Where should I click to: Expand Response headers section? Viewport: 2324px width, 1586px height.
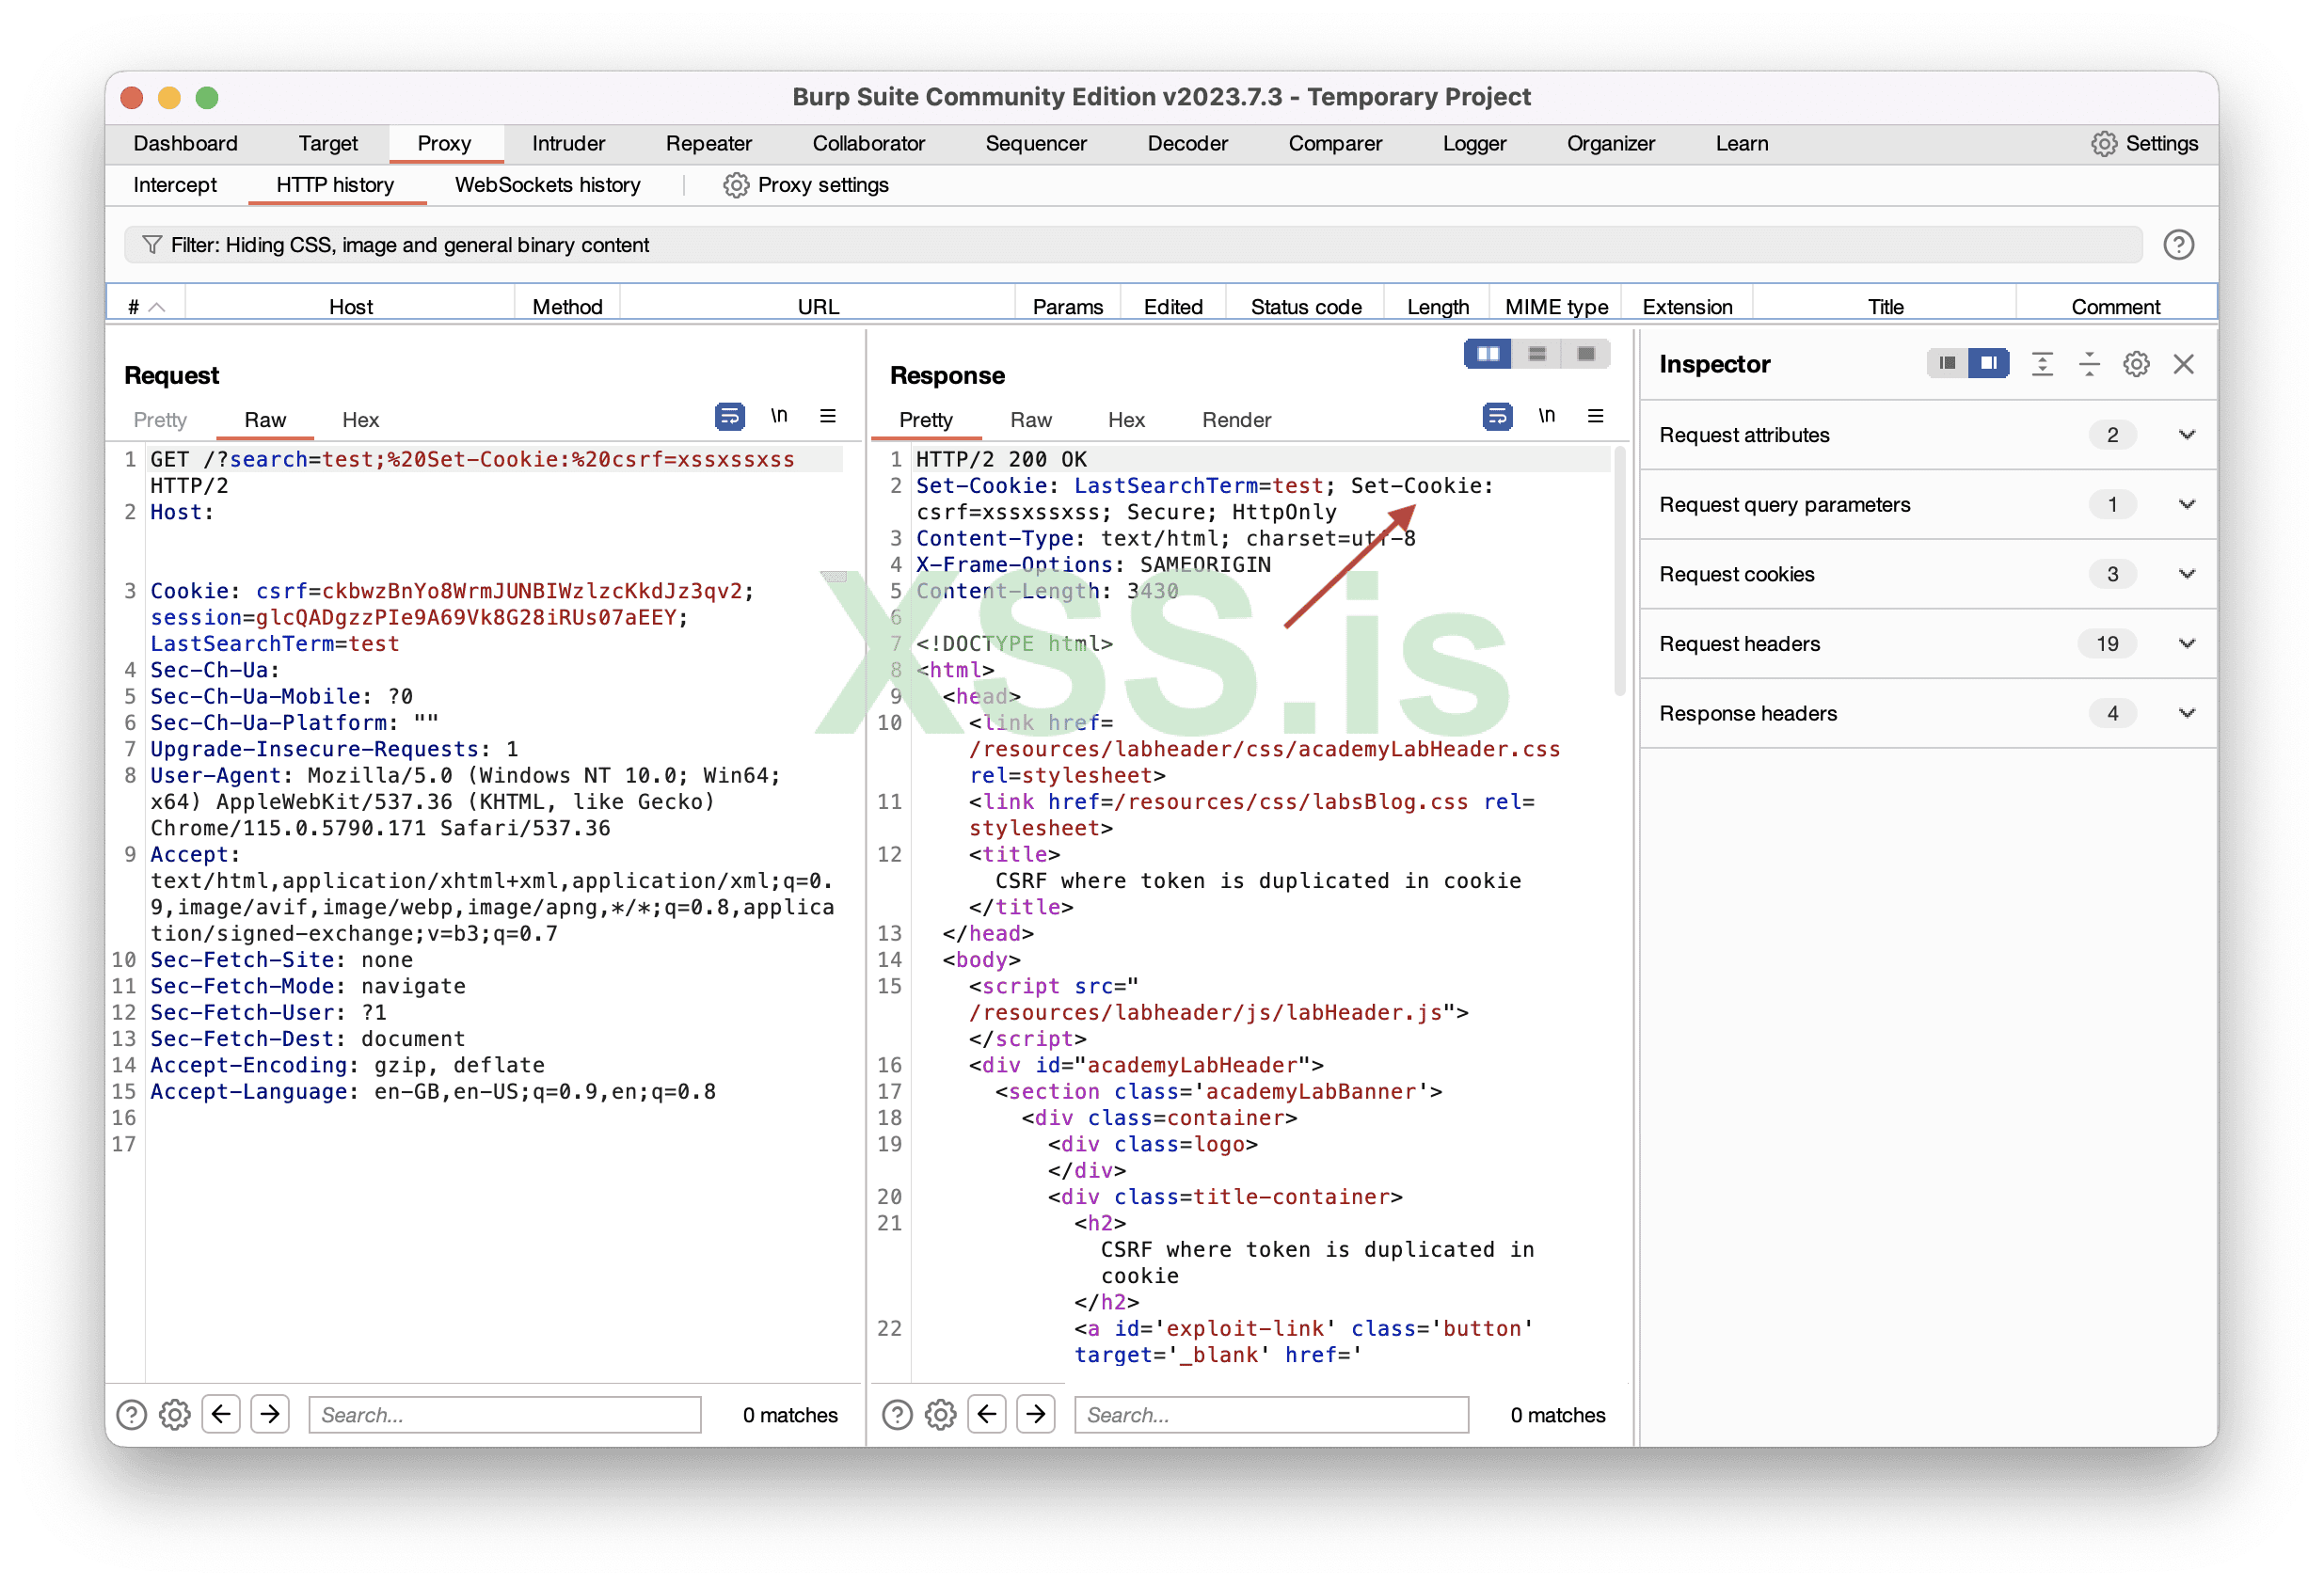pos(2186,713)
